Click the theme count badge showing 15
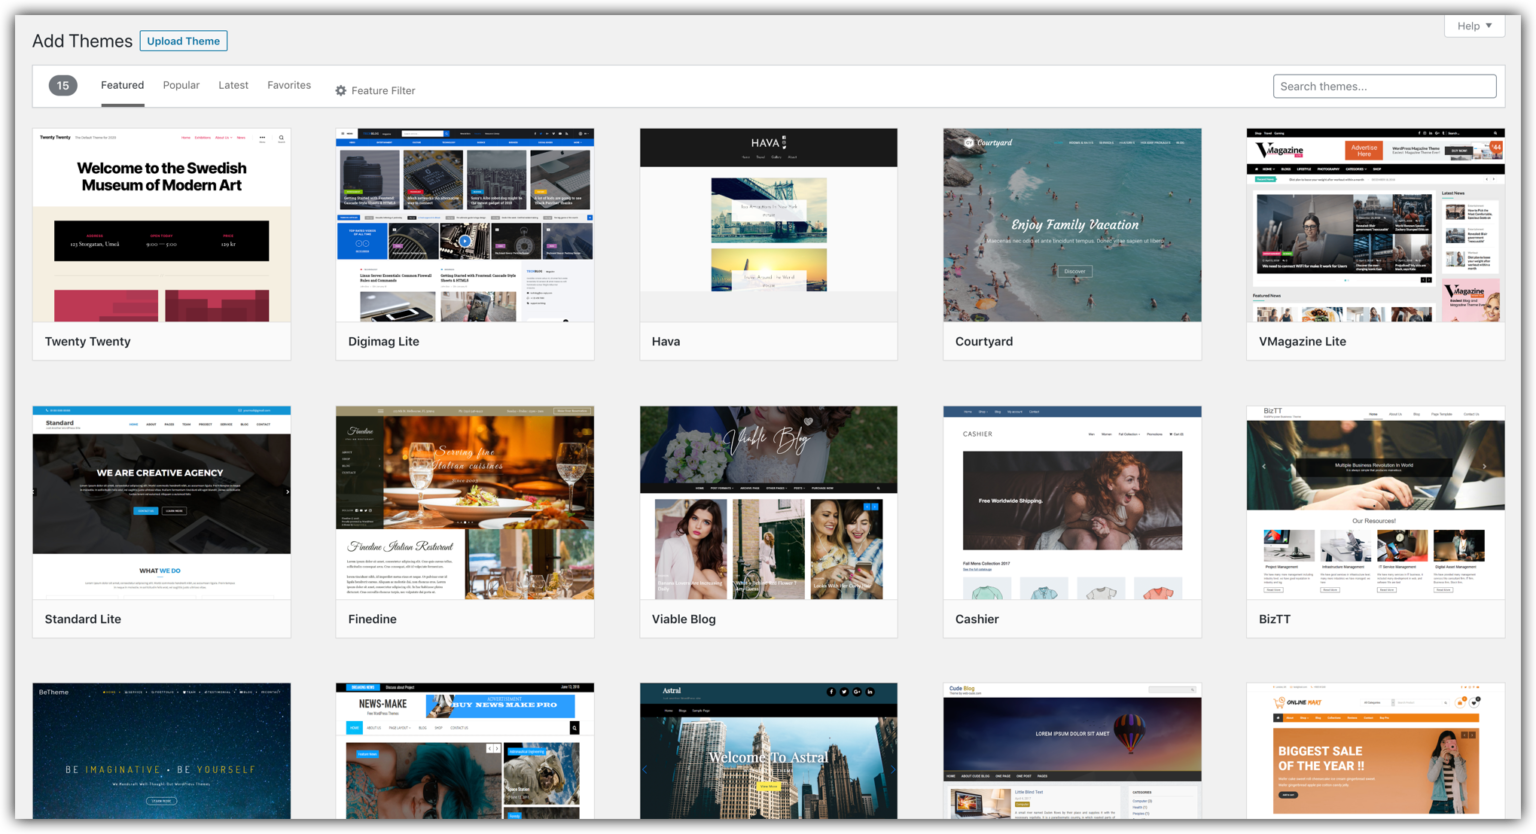The image size is (1536, 834). [63, 86]
